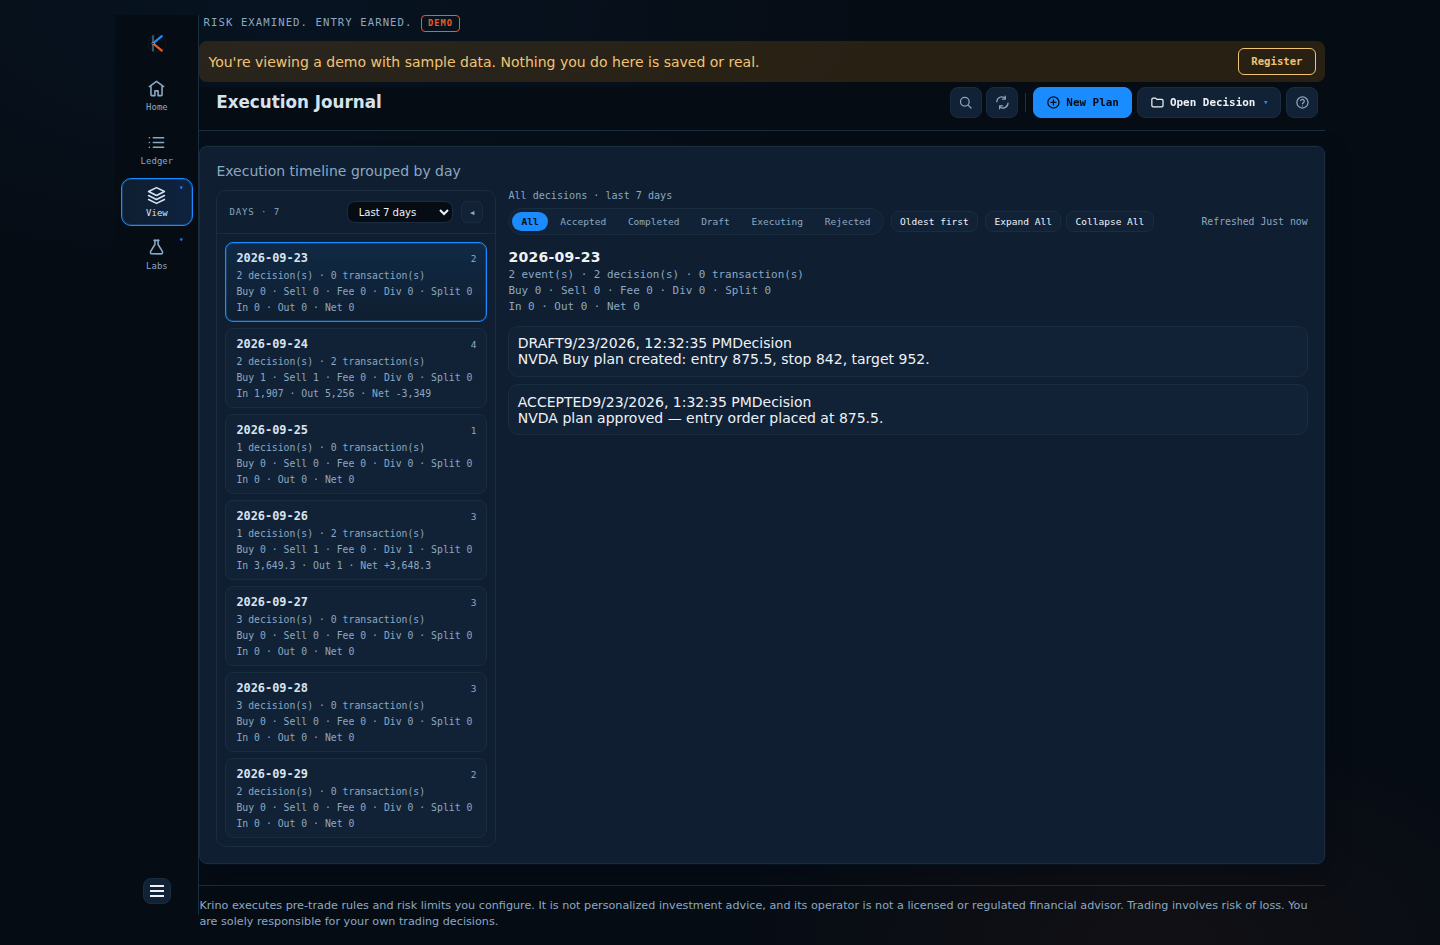Open the DRAFT NVDA Buy plan event

point(908,351)
